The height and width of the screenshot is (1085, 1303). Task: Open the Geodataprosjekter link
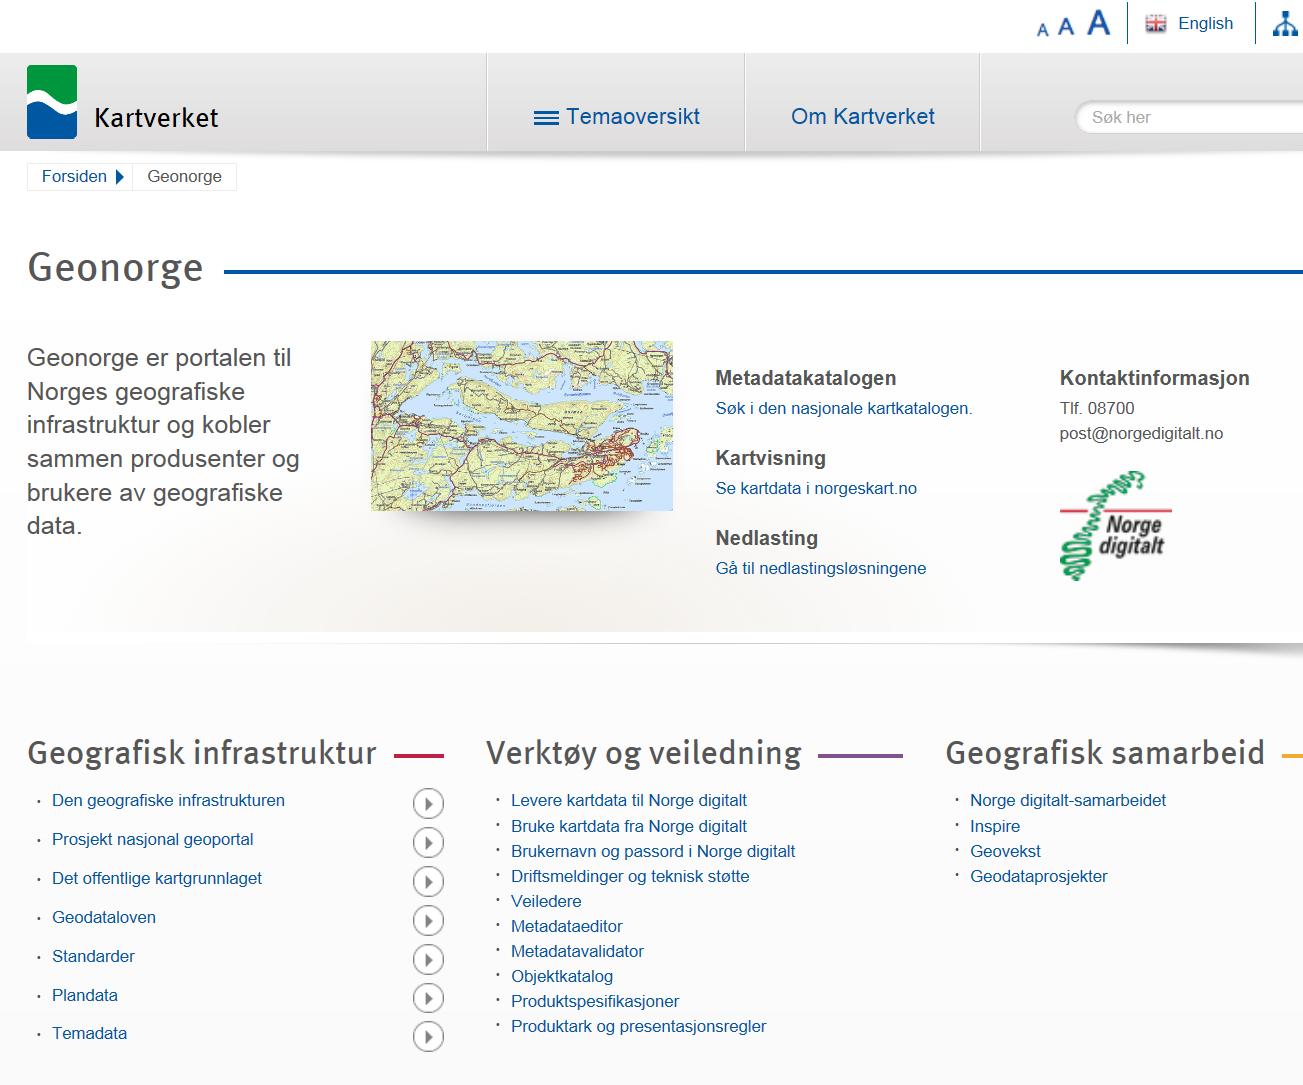point(1039,876)
